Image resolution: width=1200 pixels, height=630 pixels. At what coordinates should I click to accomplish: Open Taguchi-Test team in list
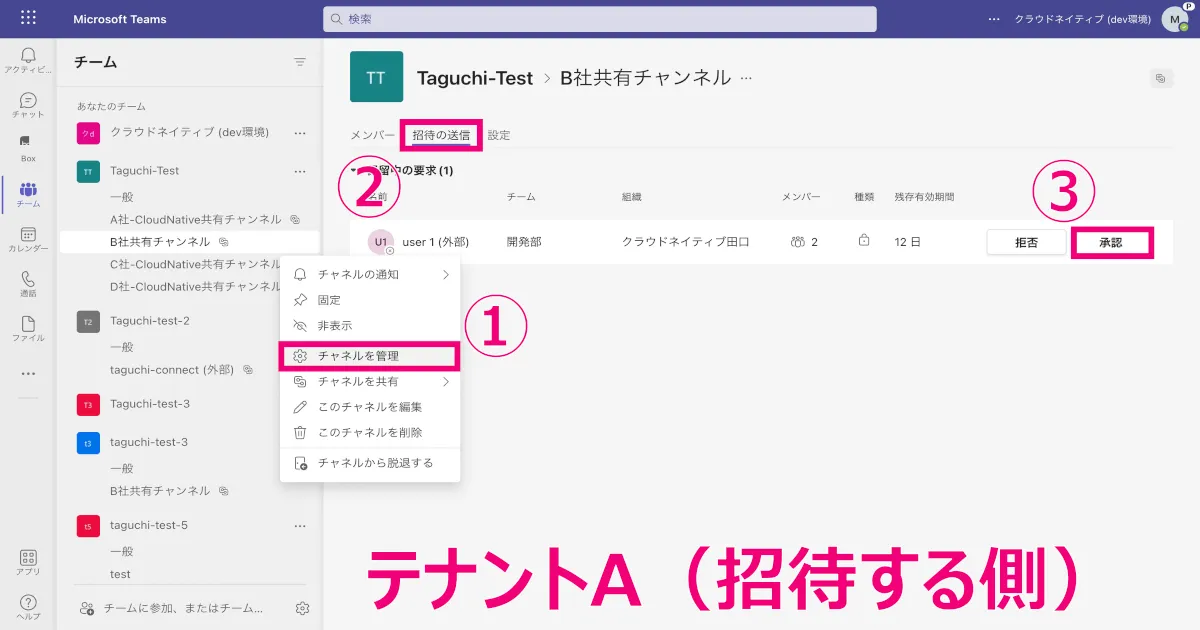(x=145, y=171)
